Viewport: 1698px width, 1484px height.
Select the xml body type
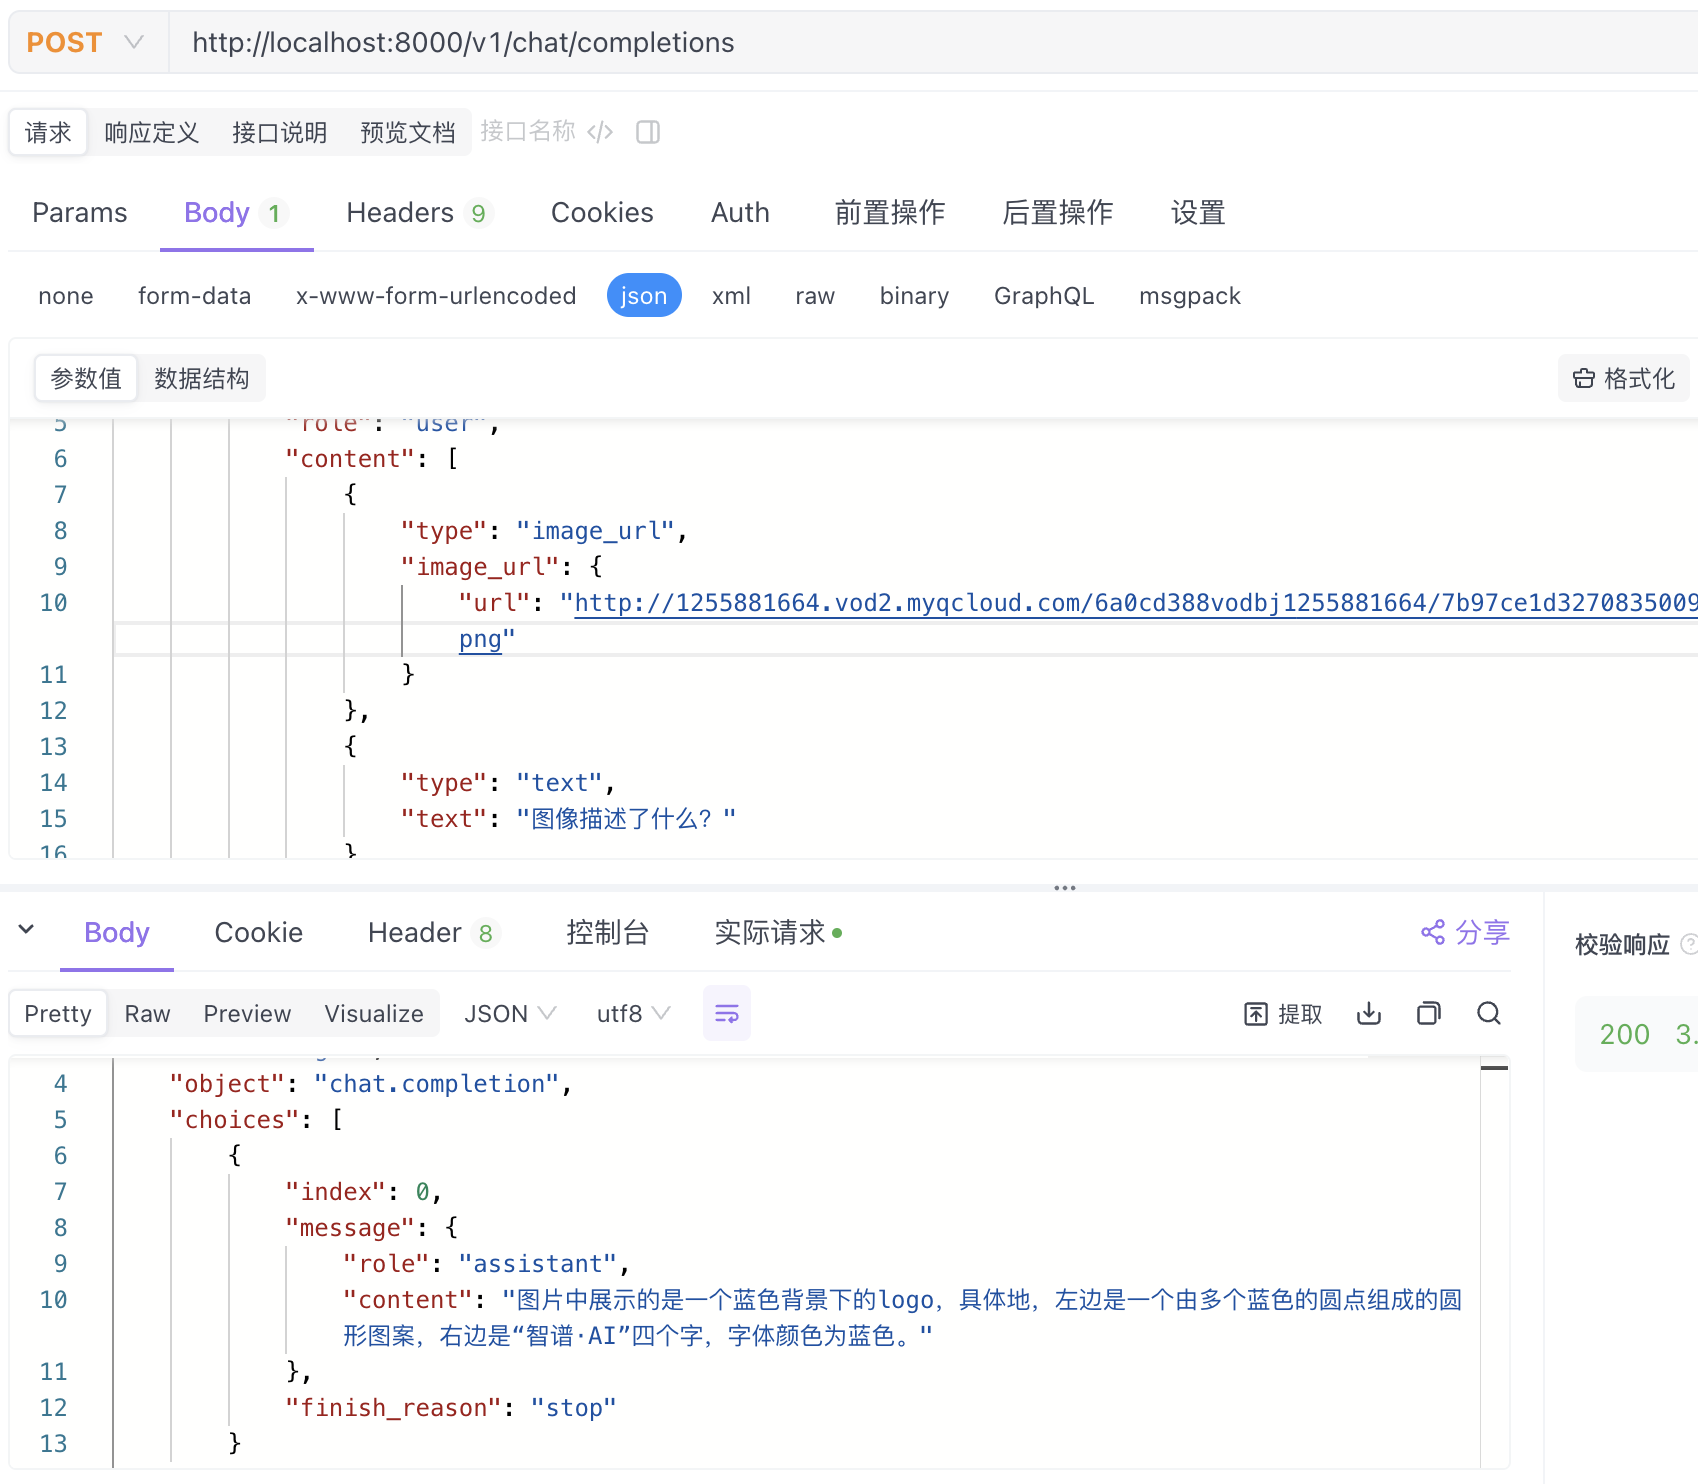(x=731, y=295)
